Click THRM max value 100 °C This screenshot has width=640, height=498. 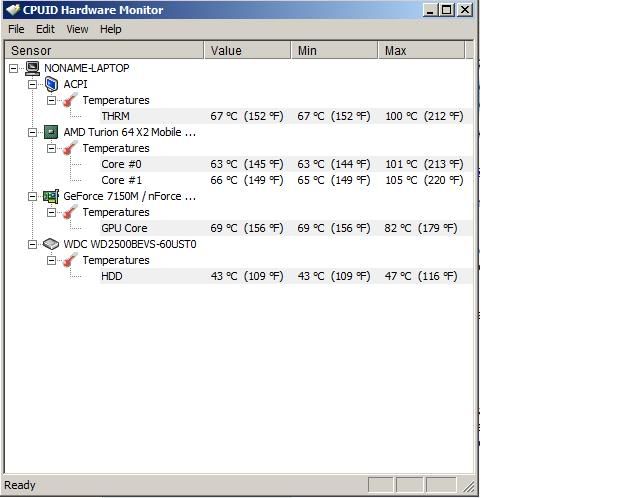pyautogui.click(x=424, y=116)
